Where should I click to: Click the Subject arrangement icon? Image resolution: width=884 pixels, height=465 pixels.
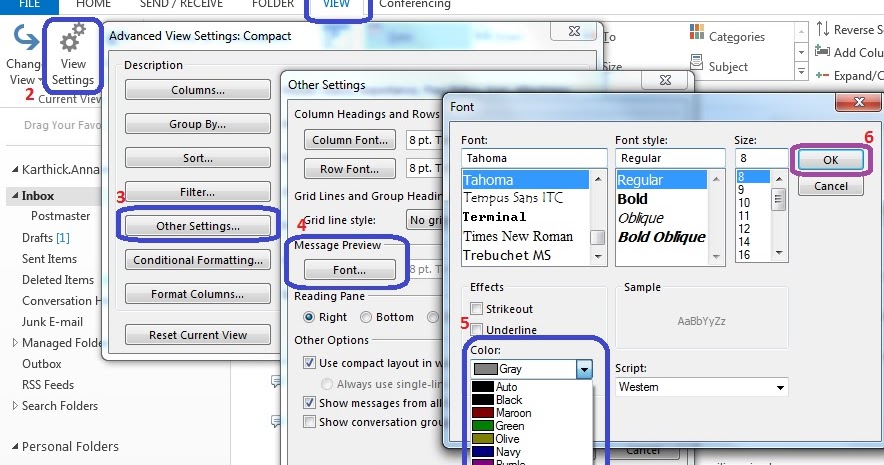pos(697,62)
